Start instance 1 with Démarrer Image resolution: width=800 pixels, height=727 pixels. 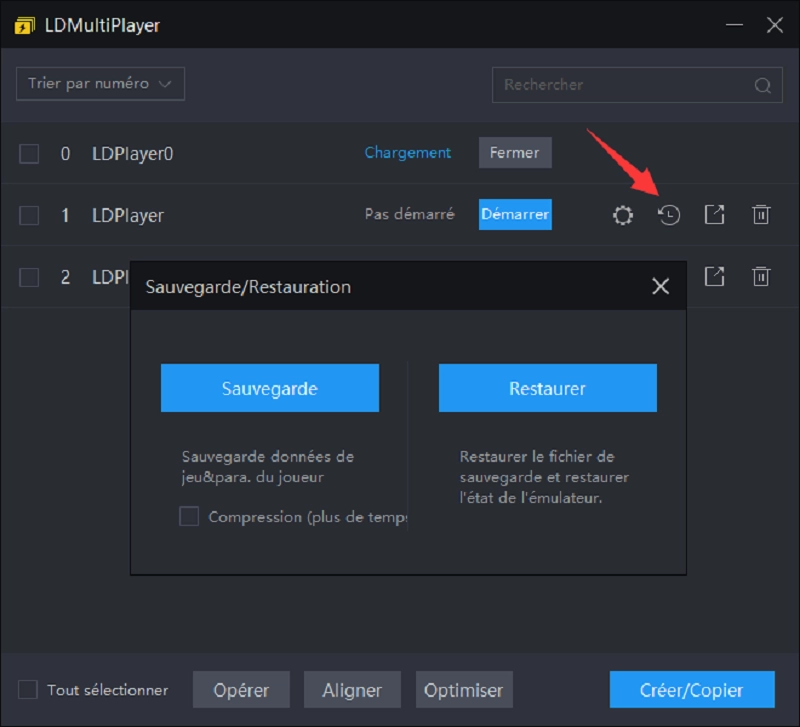[x=515, y=214]
